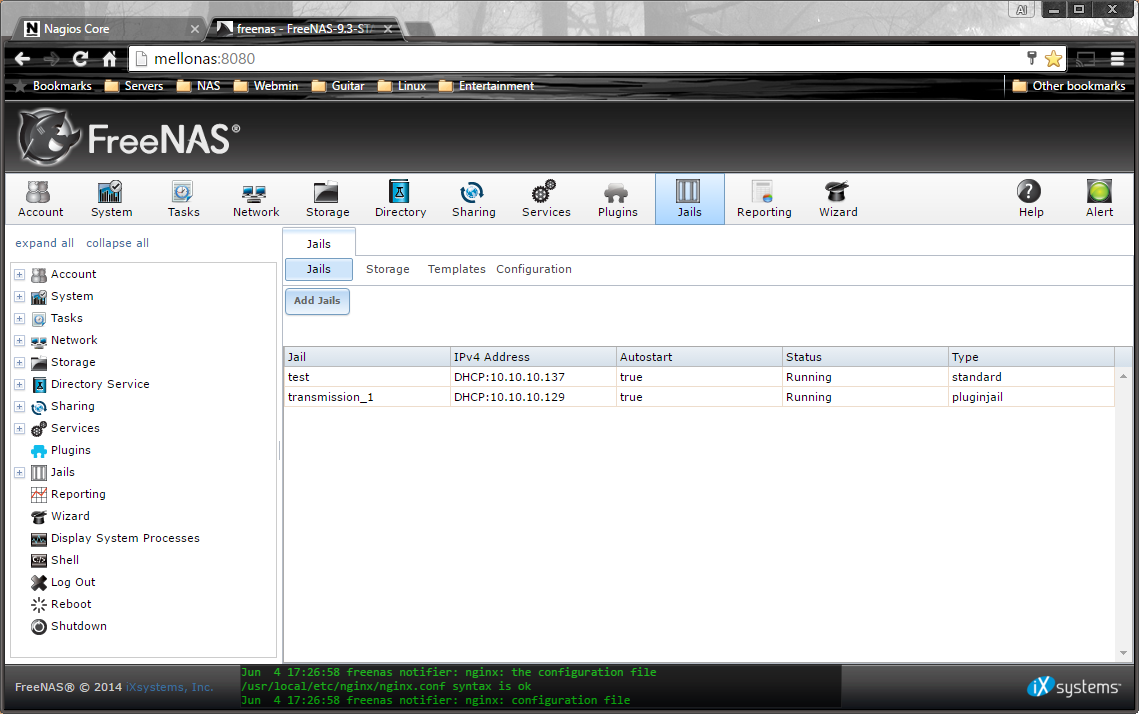Screen dimensions: 1139x714
Task: Open the Servers bookmarks folder
Action: [x=134, y=86]
